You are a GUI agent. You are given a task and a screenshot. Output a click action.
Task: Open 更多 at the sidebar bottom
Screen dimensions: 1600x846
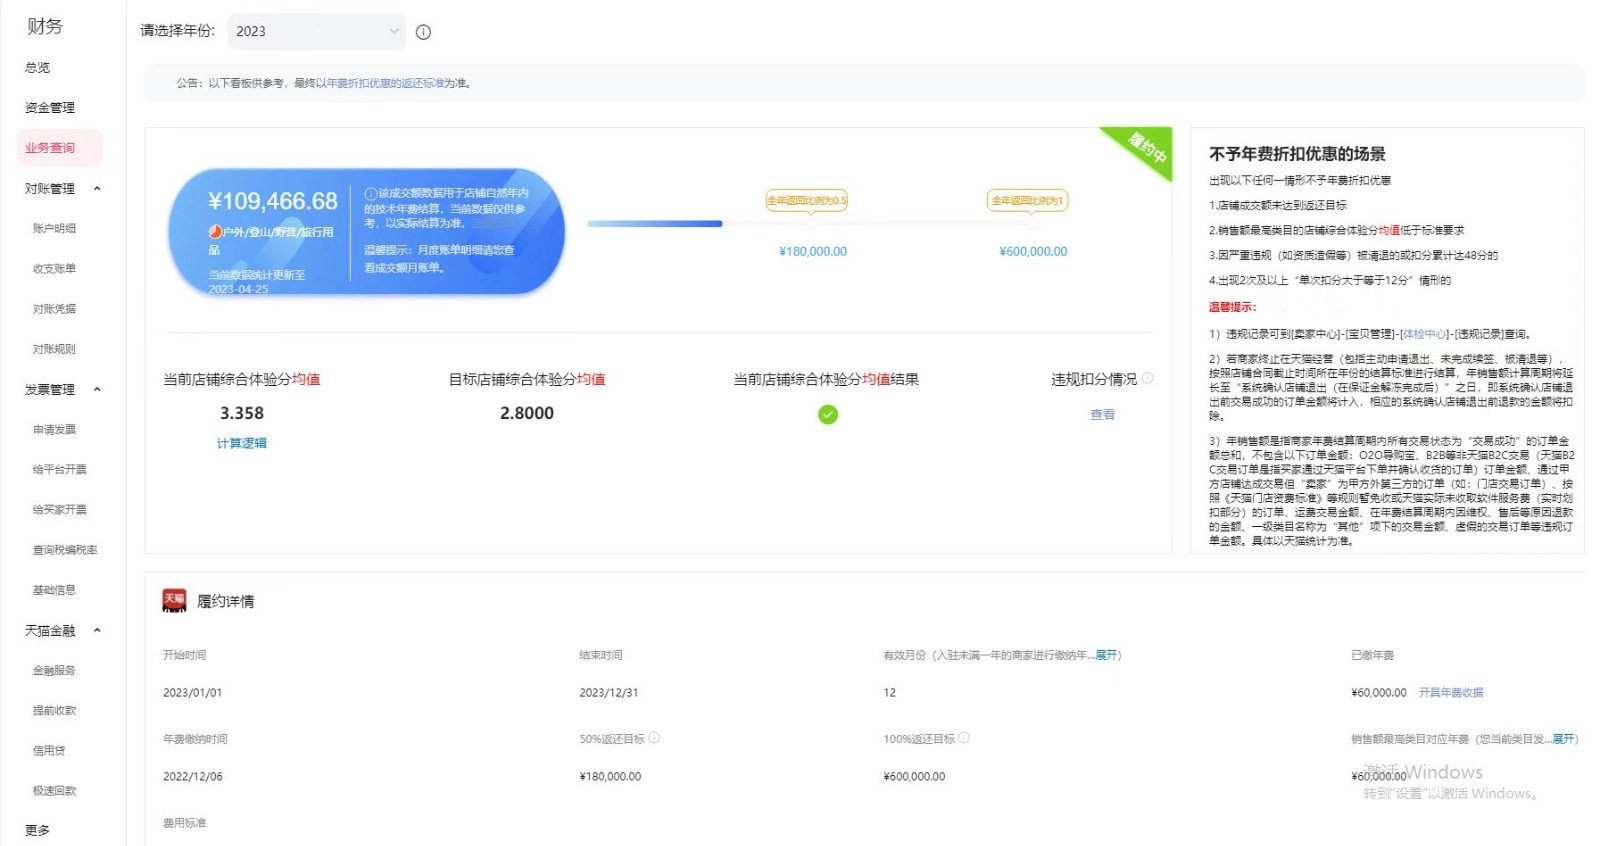click(x=38, y=830)
